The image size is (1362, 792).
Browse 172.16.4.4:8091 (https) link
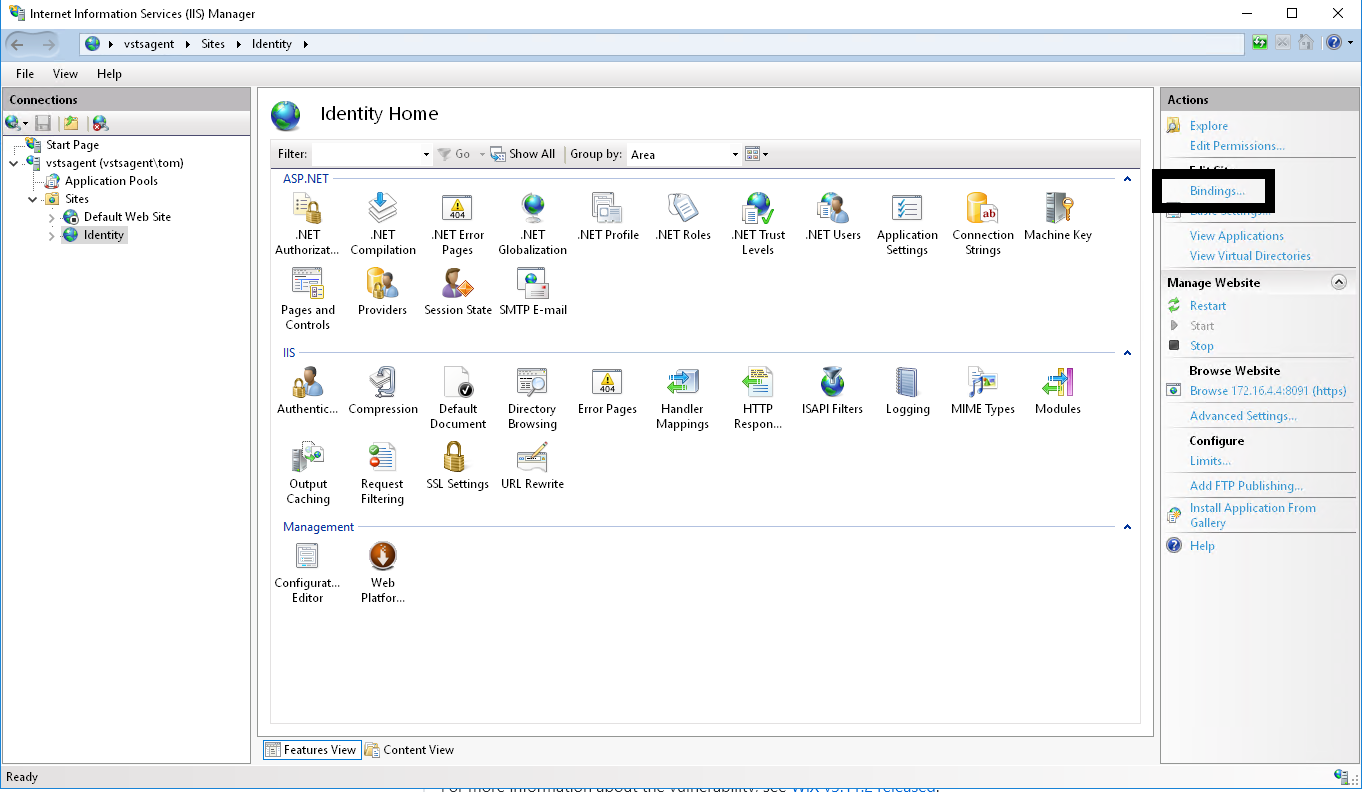click(x=1268, y=391)
